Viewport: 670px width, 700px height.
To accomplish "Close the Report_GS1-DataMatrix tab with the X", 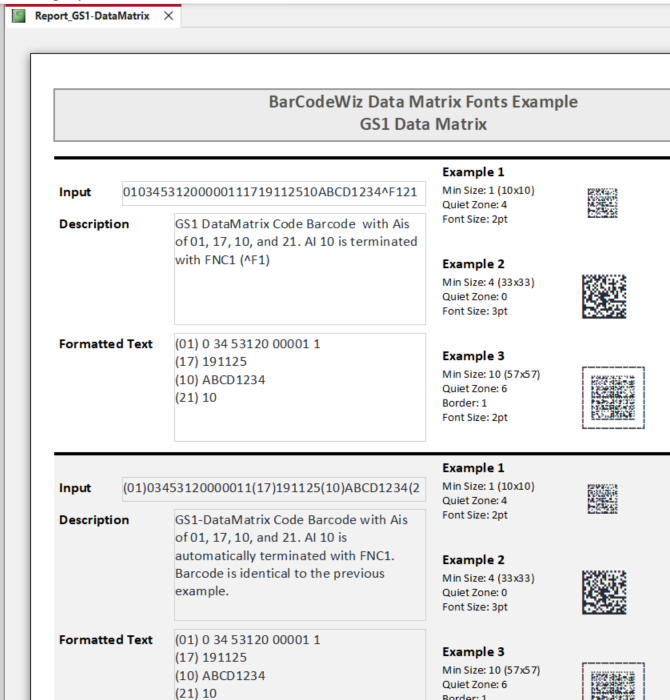I will tap(168, 16).
